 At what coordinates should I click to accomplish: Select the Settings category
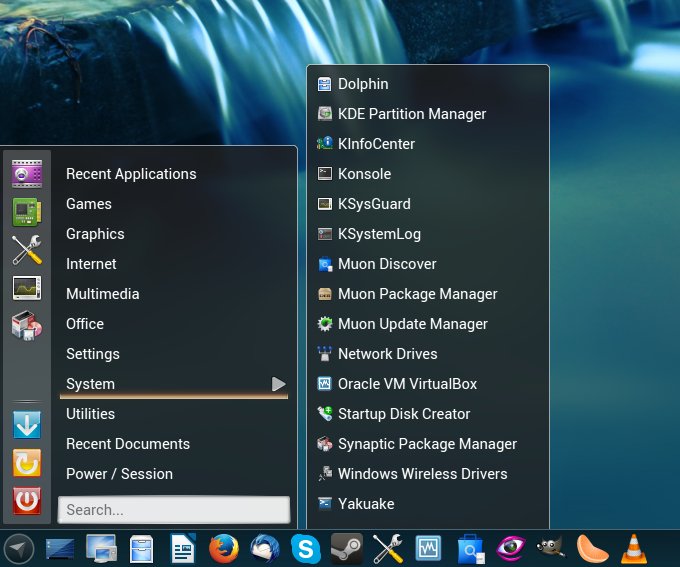click(93, 354)
